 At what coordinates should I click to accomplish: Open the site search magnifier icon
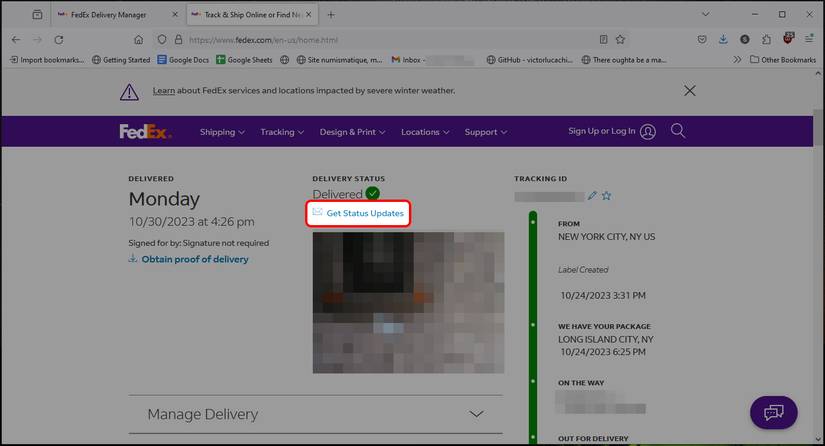pyautogui.click(x=678, y=131)
